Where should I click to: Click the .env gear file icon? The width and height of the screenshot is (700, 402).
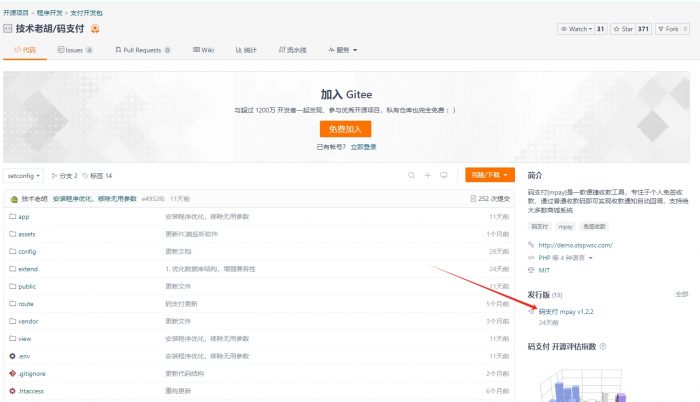pyautogui.click(x=12, y=355)
